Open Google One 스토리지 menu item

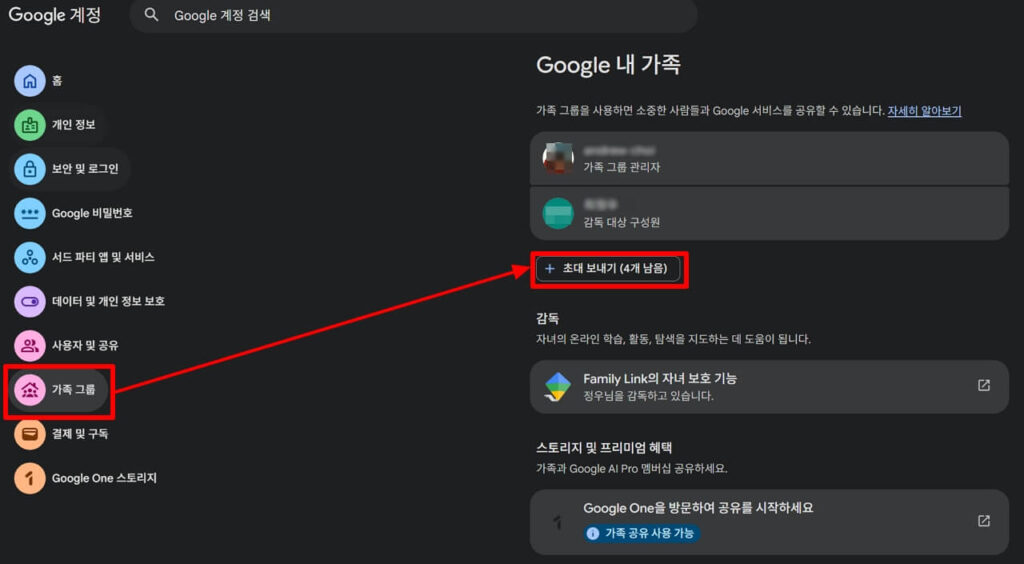(x=88, y=478)
